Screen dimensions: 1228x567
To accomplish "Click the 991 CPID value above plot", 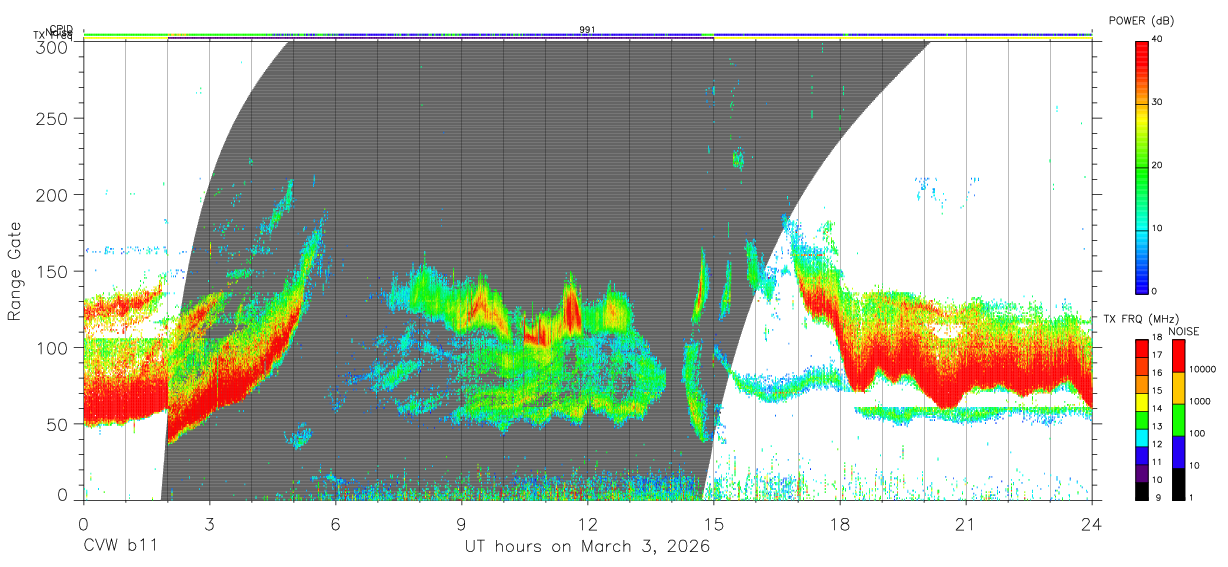I will coord(587,29).
